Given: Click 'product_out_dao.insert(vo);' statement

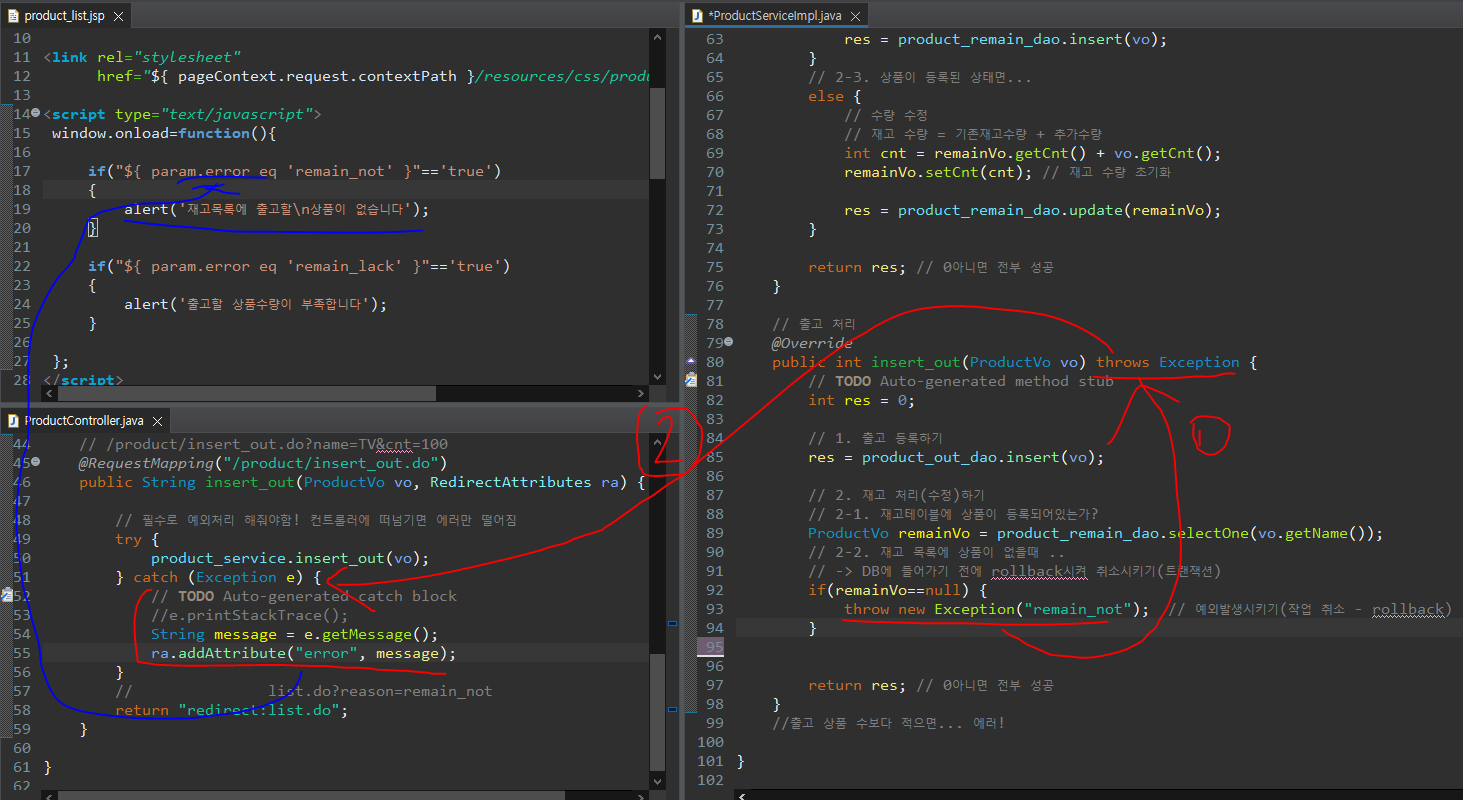Looking at the screenshot, I should pos(983,457).
